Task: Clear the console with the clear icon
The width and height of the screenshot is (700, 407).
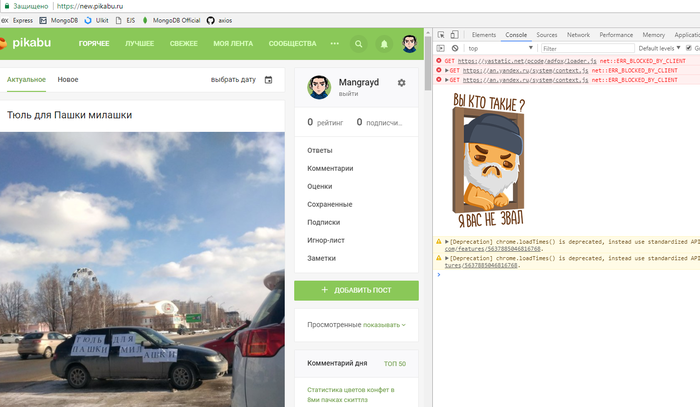Action: coord(455,48)
